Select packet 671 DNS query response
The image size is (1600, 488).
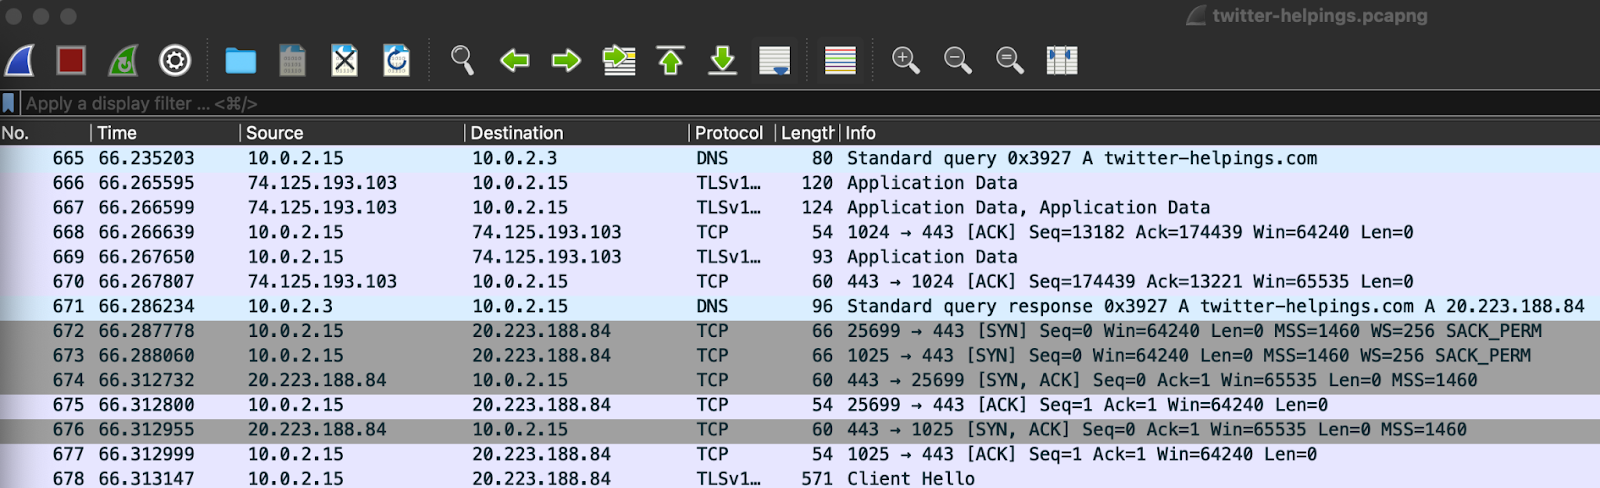pos(800,306)
